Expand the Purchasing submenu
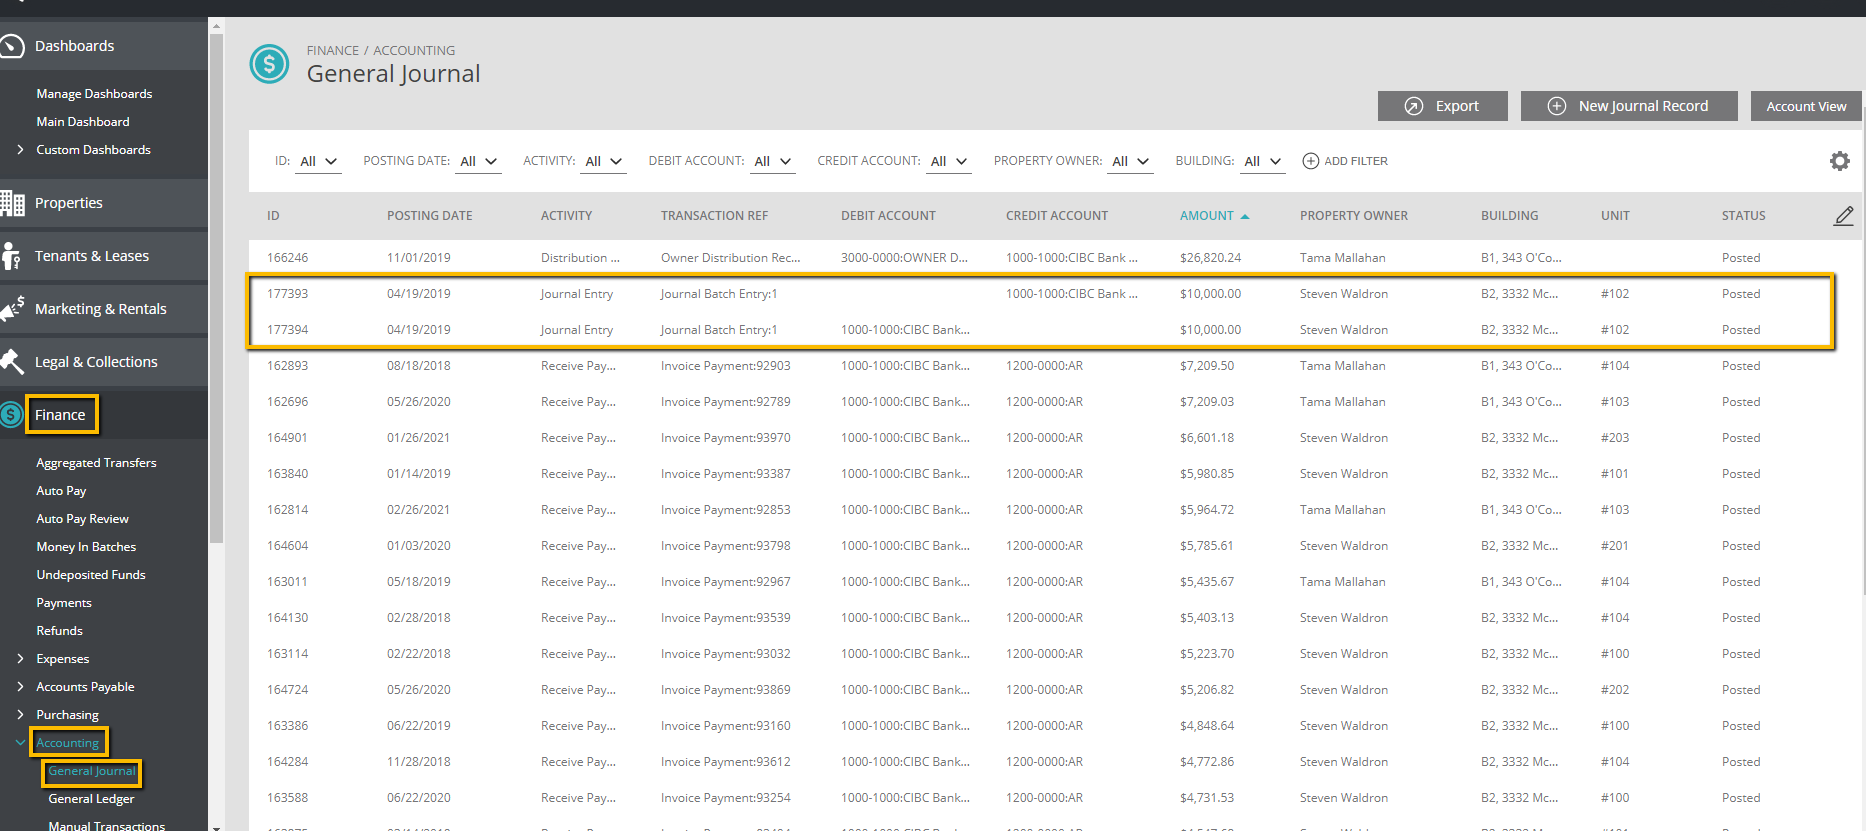Viewport: 1866px width, 831px height. coord(20,715)
